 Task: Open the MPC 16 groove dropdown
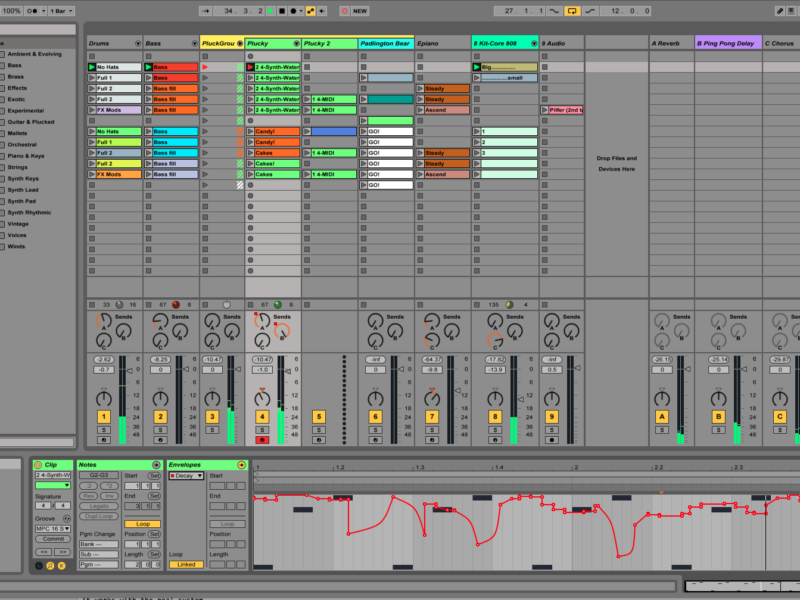tap(52, 529)
